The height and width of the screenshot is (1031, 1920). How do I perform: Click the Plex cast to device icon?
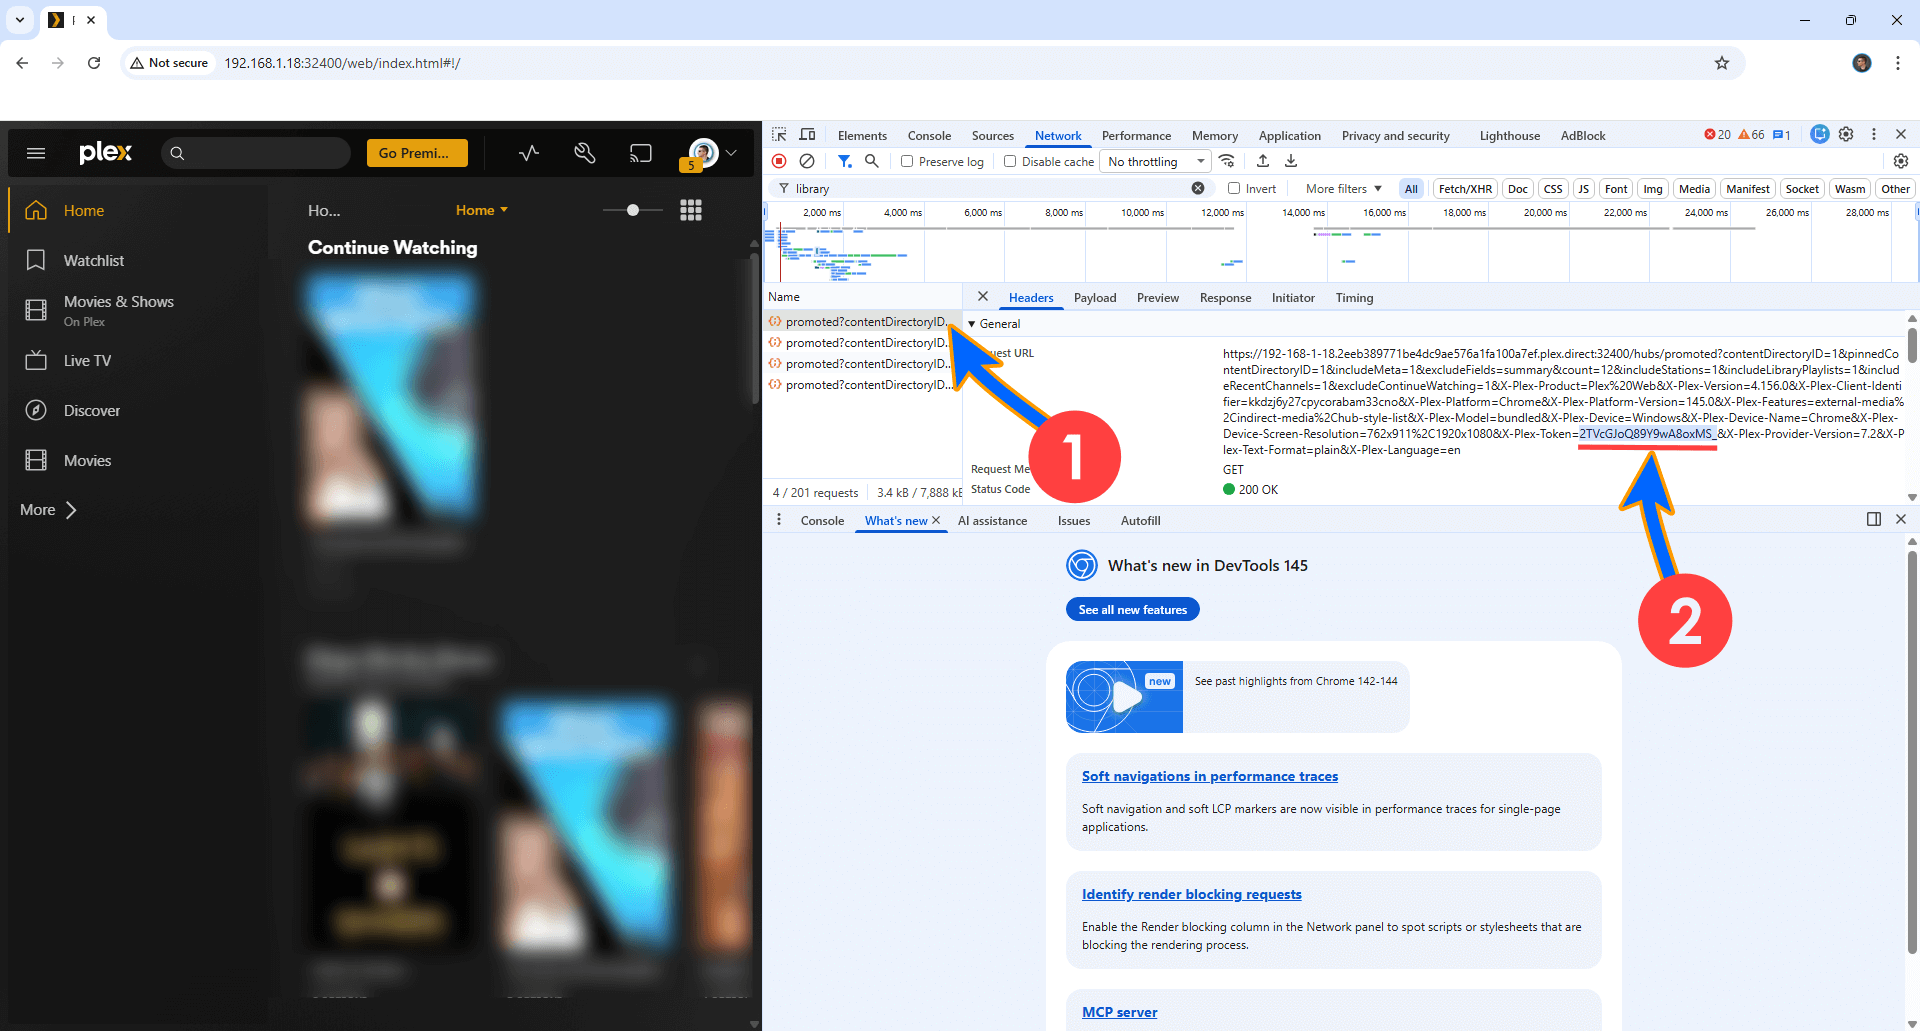640,153
